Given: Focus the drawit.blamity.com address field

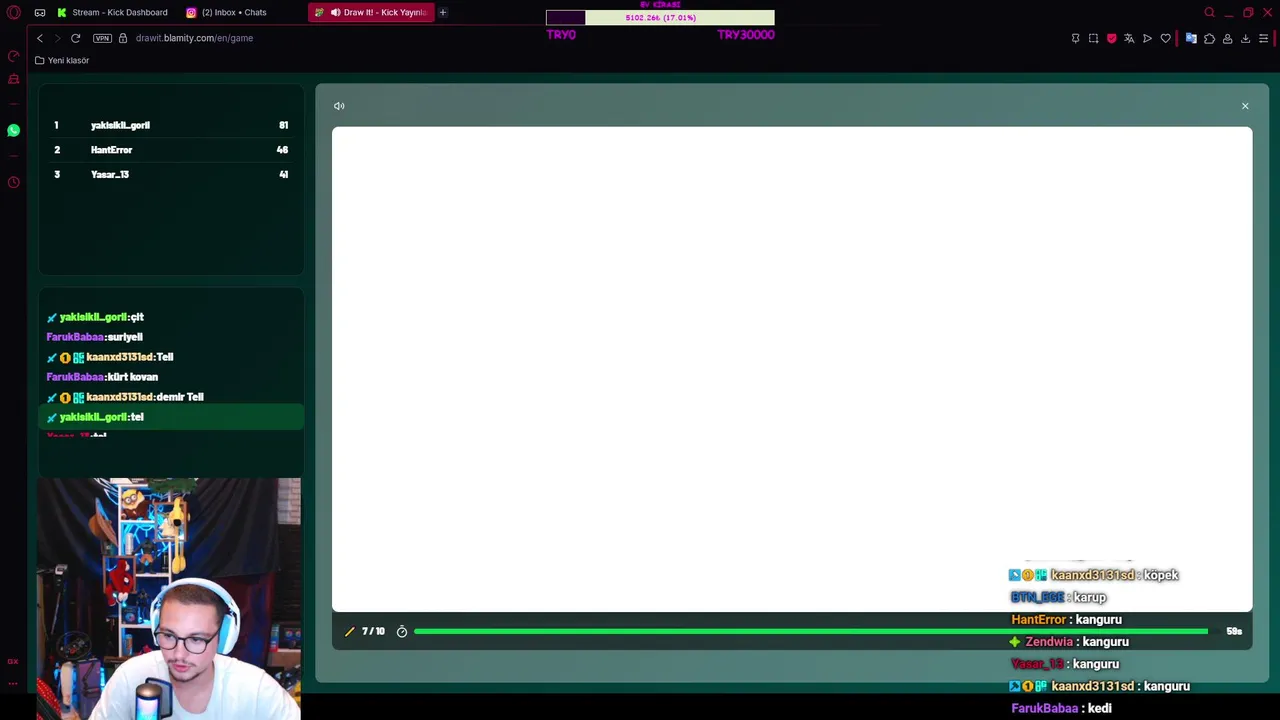Looking at the screenshot, I should click(x=194, y=38).
